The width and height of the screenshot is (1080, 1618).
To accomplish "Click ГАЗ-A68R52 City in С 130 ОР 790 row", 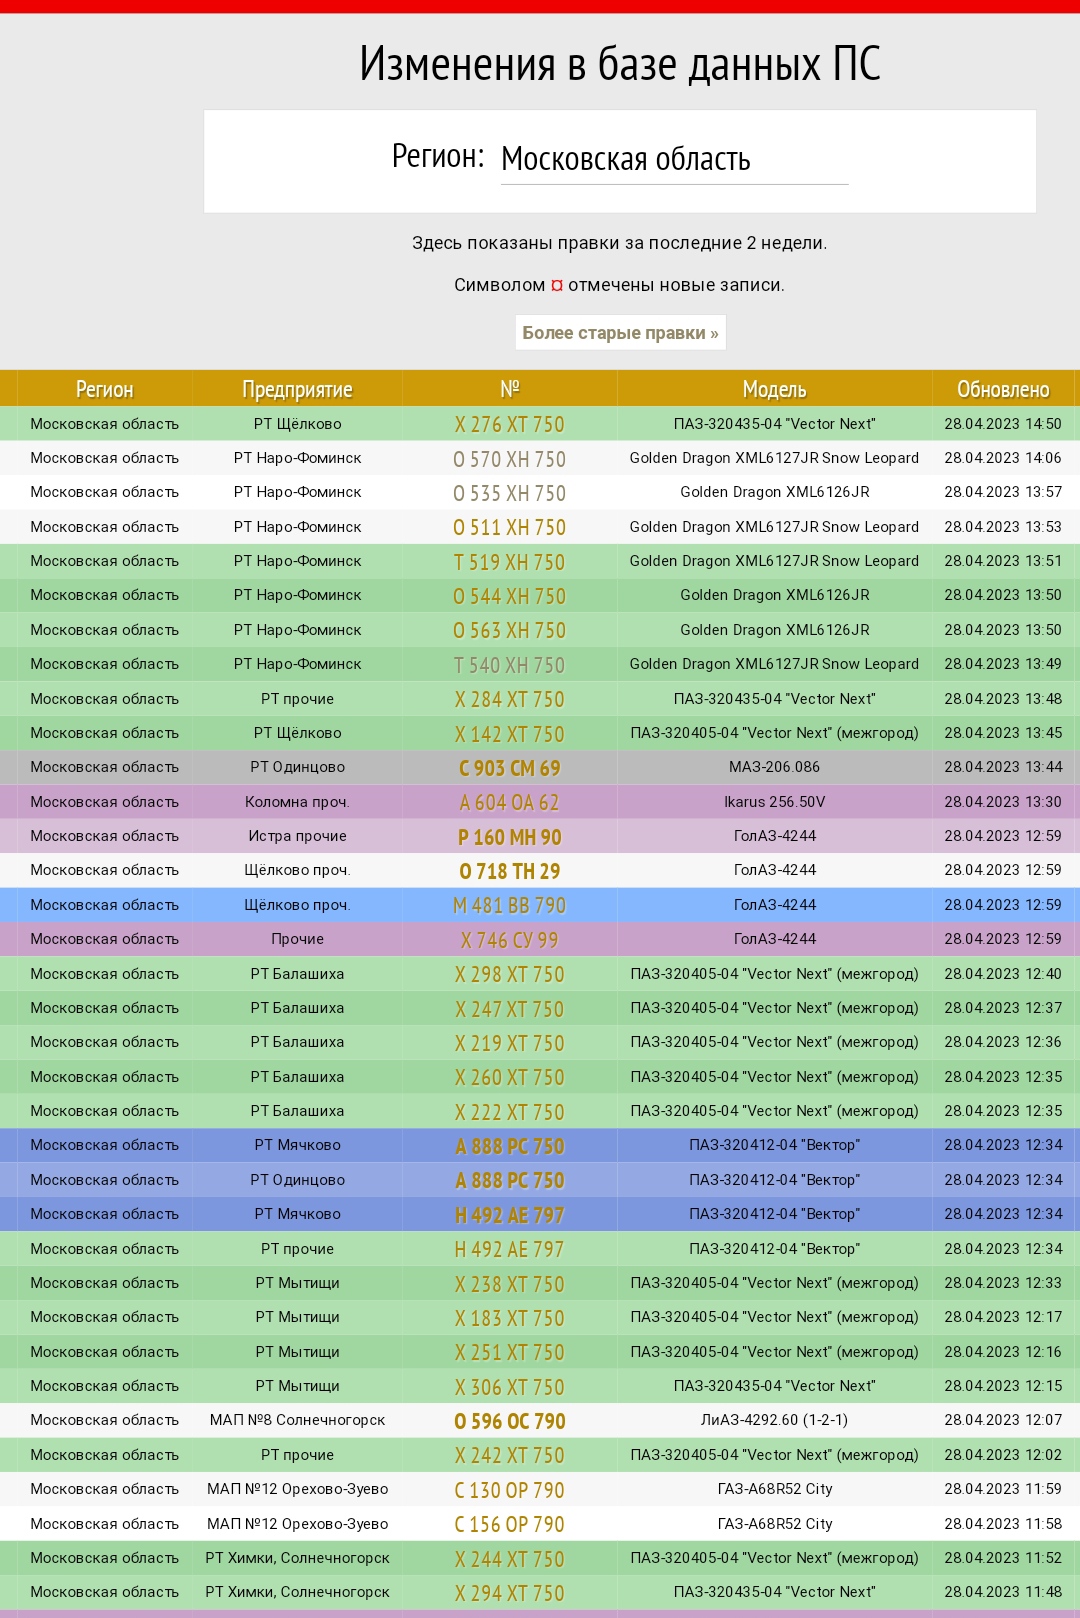I will coord(774,1489).
